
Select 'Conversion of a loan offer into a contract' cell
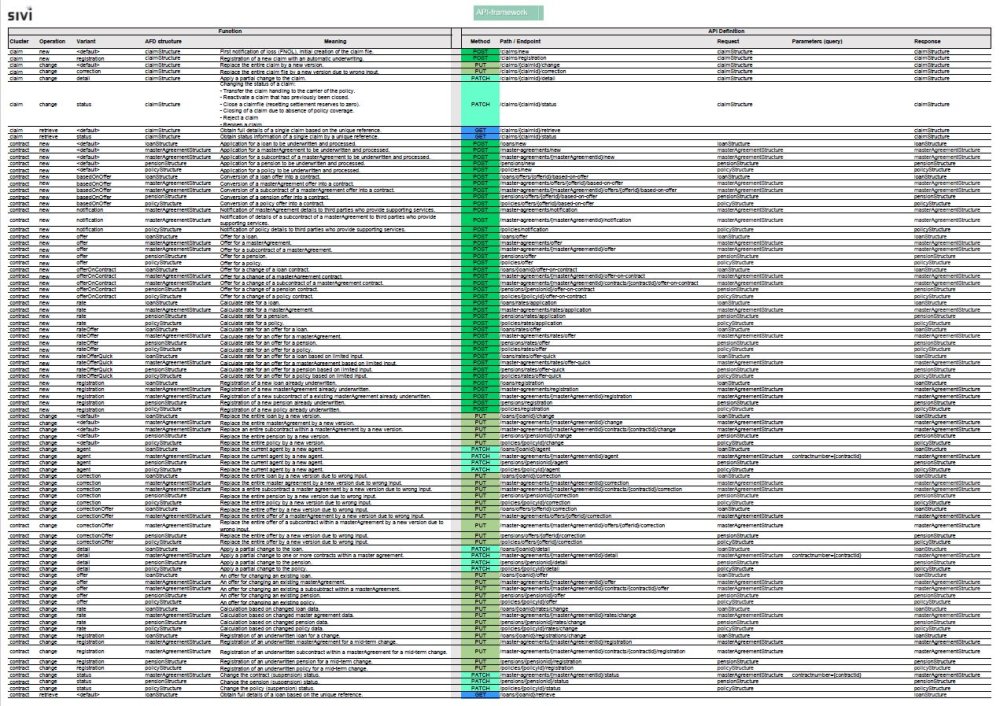pos(274,177)
